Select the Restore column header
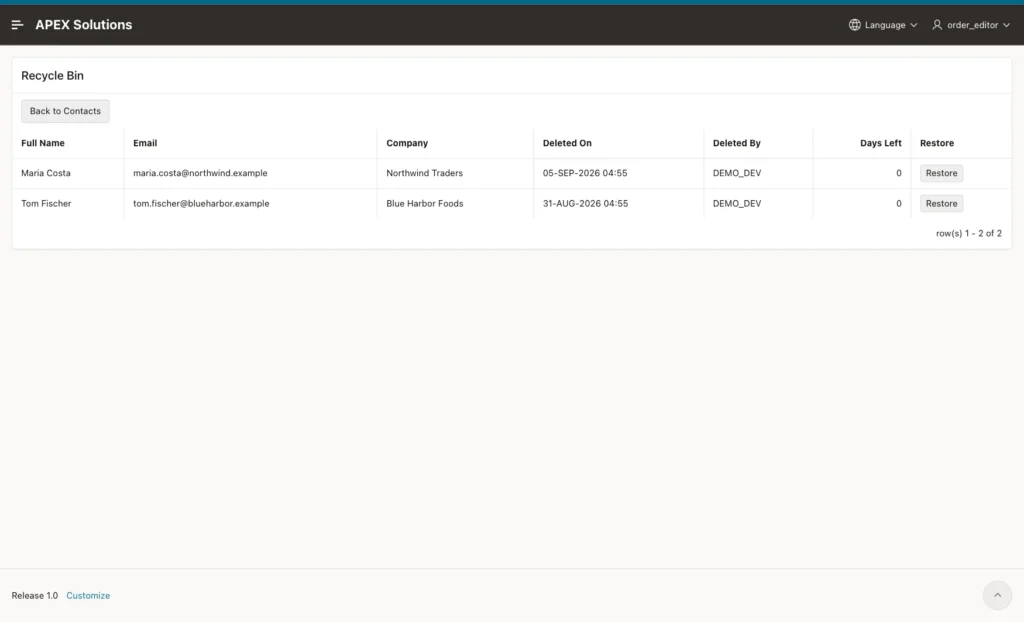The height and width of the screenshot is (622, 1024). [936, 143]
